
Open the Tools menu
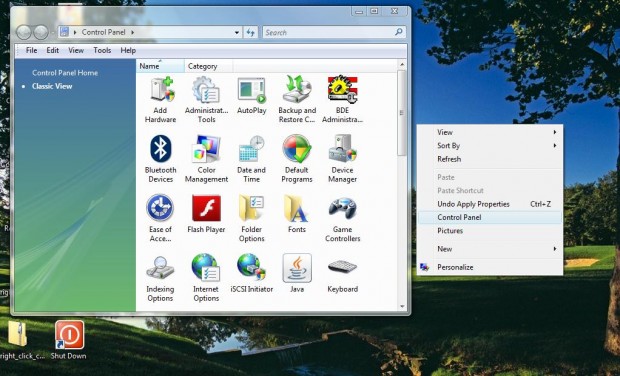[102, 50]
